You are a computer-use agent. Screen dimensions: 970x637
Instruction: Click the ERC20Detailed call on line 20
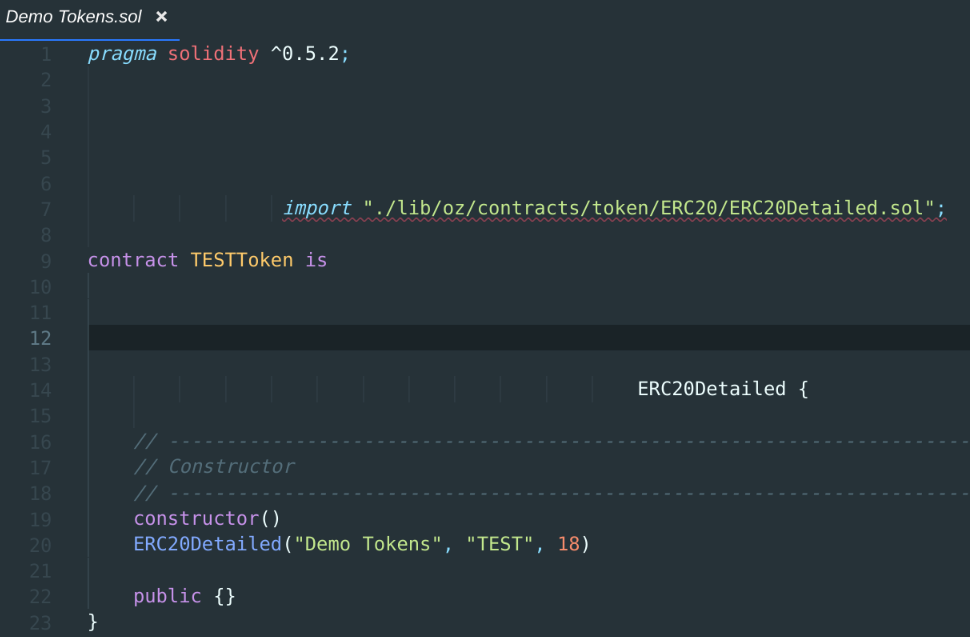pos(205,544)
